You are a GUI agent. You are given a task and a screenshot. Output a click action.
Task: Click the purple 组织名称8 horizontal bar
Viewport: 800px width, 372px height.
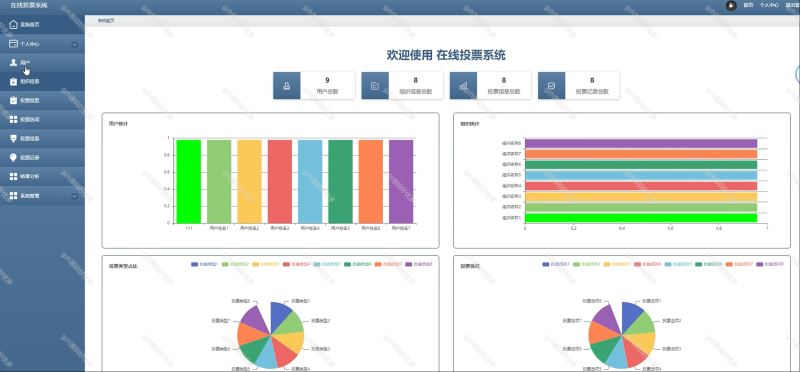(x=641, y=143)
